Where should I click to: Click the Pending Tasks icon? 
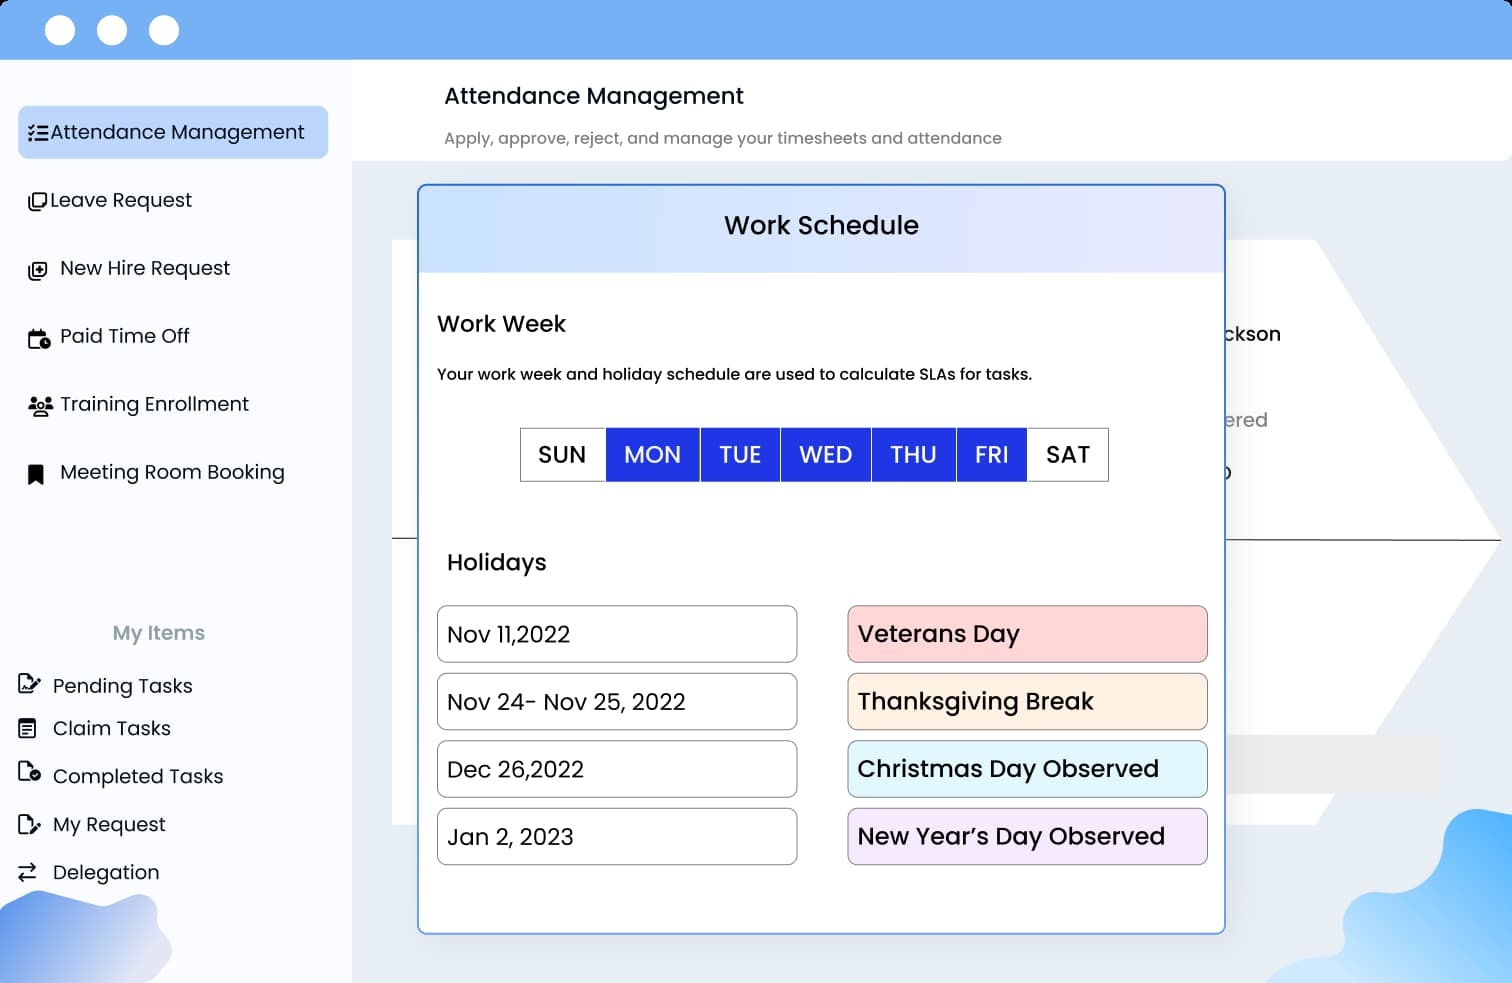(x=29, y=685)
